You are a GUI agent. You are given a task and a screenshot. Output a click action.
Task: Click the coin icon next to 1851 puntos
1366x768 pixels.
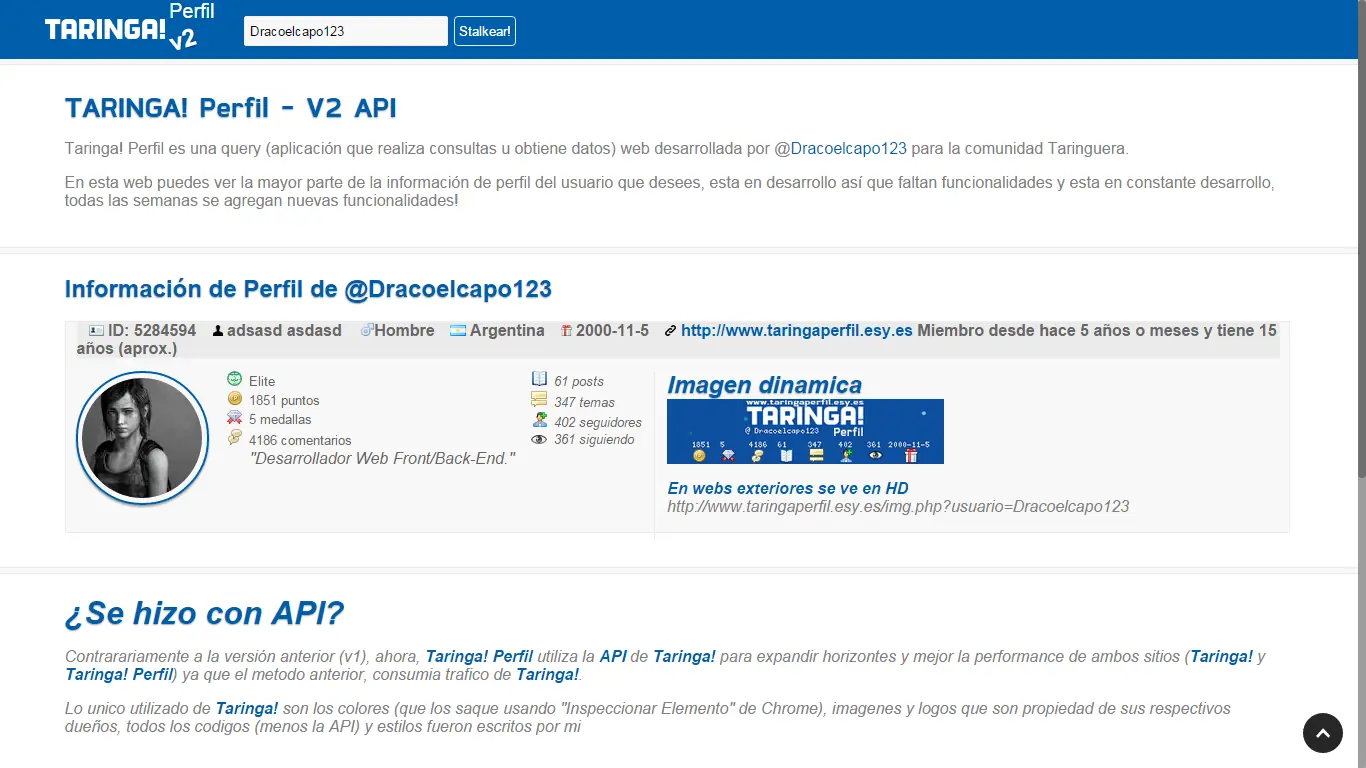coord(235,398)
